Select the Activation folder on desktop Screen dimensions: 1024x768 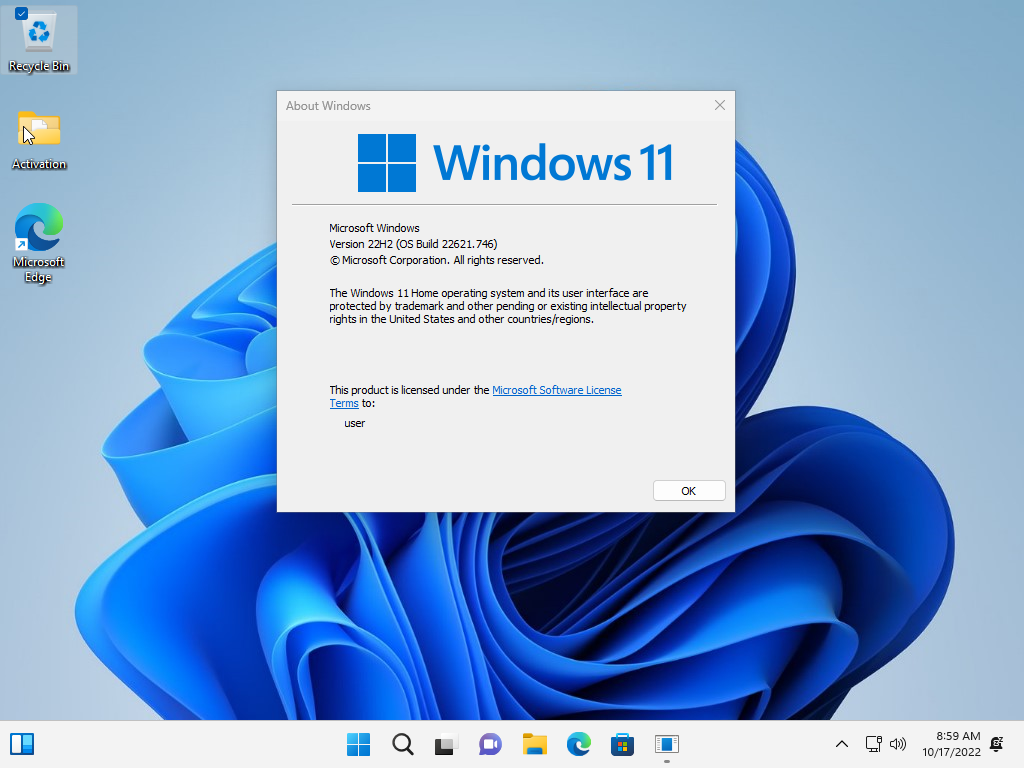click(39, 139)
